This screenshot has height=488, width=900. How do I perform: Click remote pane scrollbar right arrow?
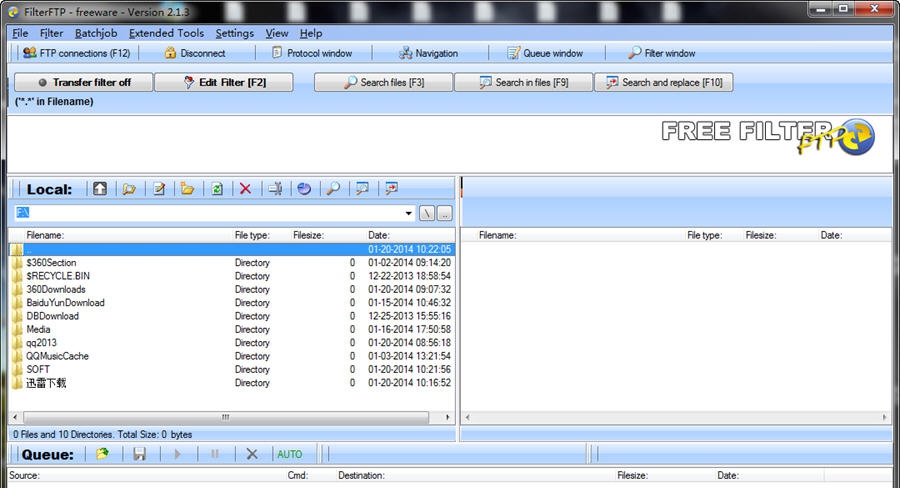point(885,417)
